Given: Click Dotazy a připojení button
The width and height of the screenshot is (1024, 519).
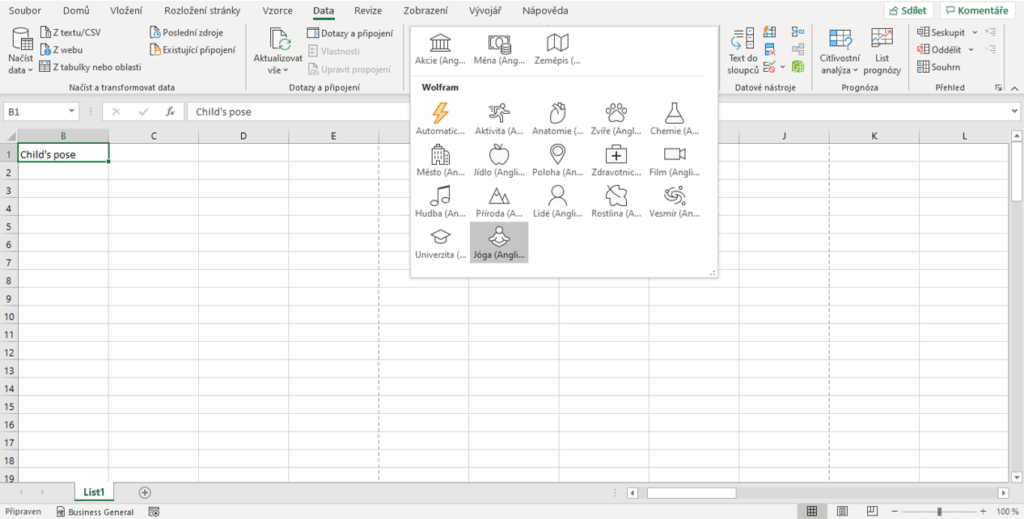Looking at the screenshot, I should pyautogui.click(x=349, y=33).
